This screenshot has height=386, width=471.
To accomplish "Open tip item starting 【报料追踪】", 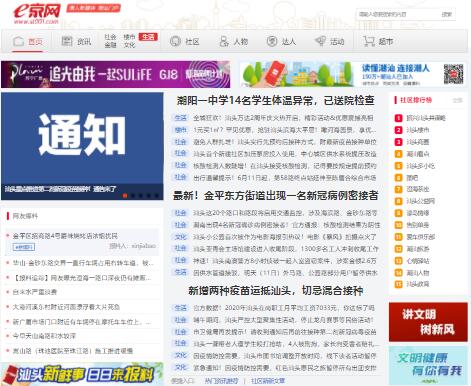I will pyautogui.click(x=82, y=278).
